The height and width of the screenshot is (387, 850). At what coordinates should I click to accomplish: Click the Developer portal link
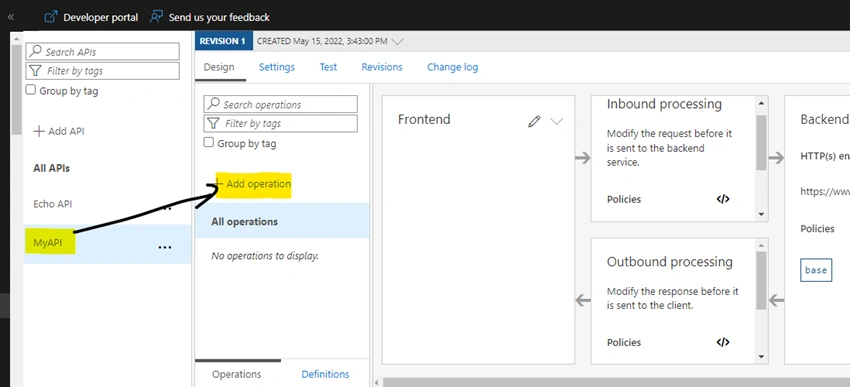(101, 17)
